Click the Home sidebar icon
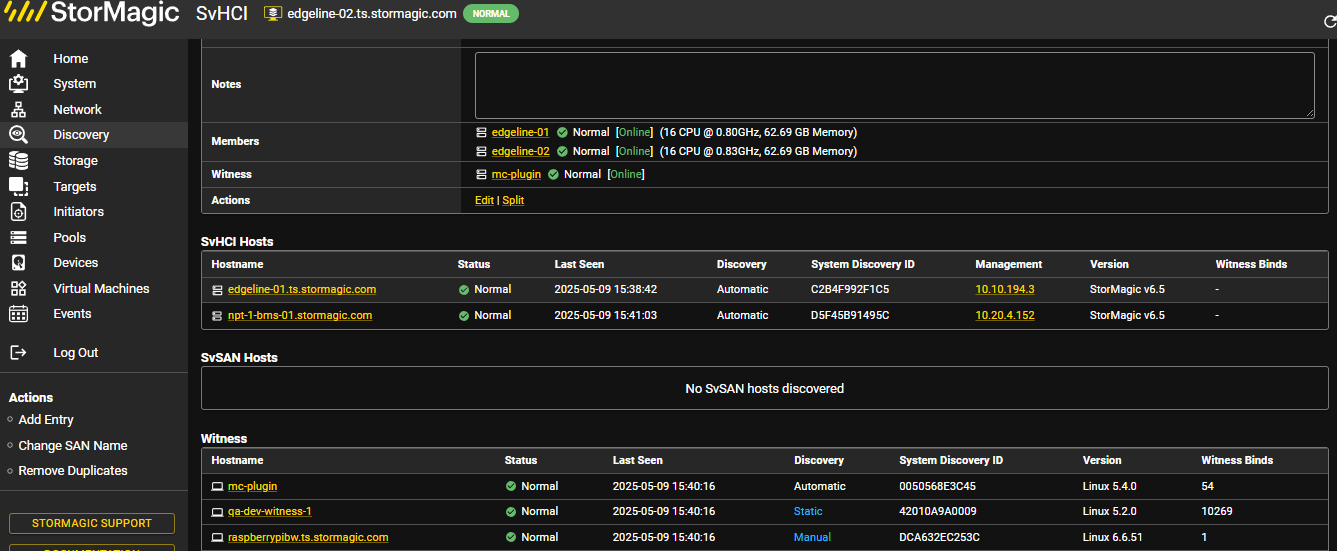The width and height of the screenshot is (1337, 551). click(x=18, y=58)
